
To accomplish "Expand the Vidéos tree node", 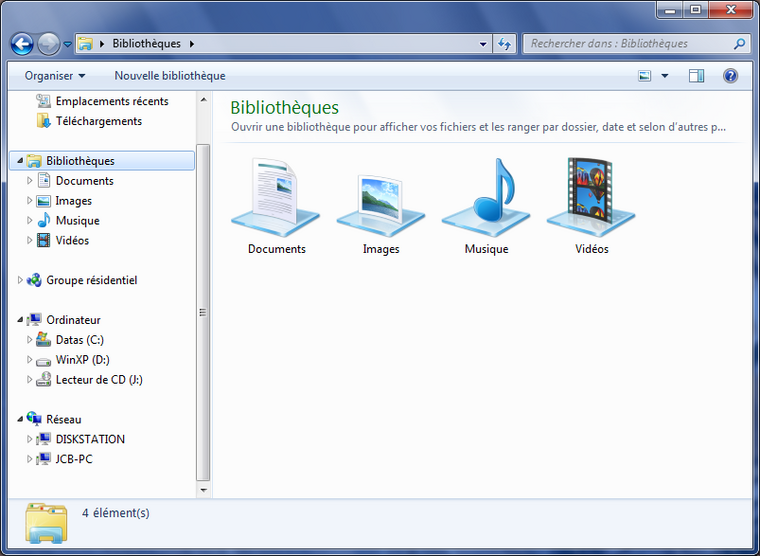I will point(30,240).
